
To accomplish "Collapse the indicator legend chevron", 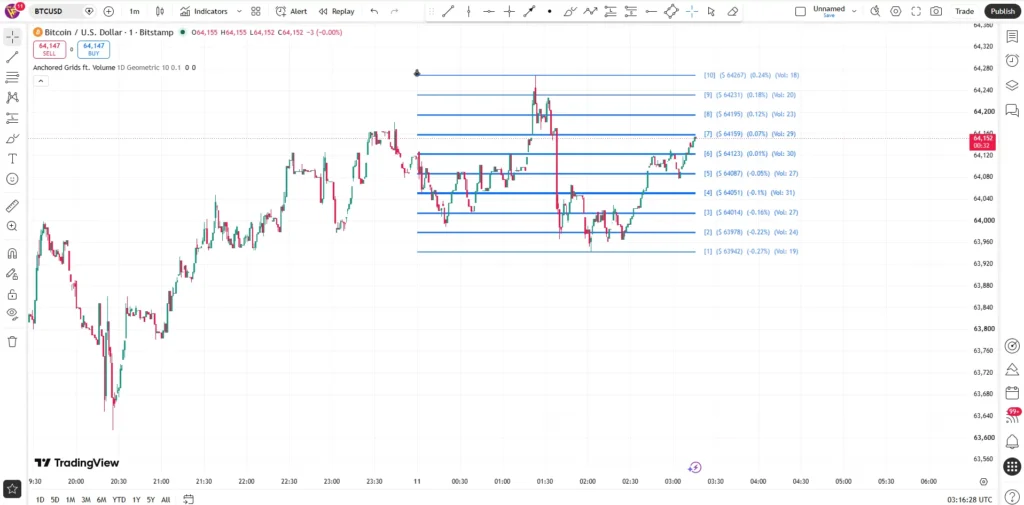I will (x=40, y=81).
